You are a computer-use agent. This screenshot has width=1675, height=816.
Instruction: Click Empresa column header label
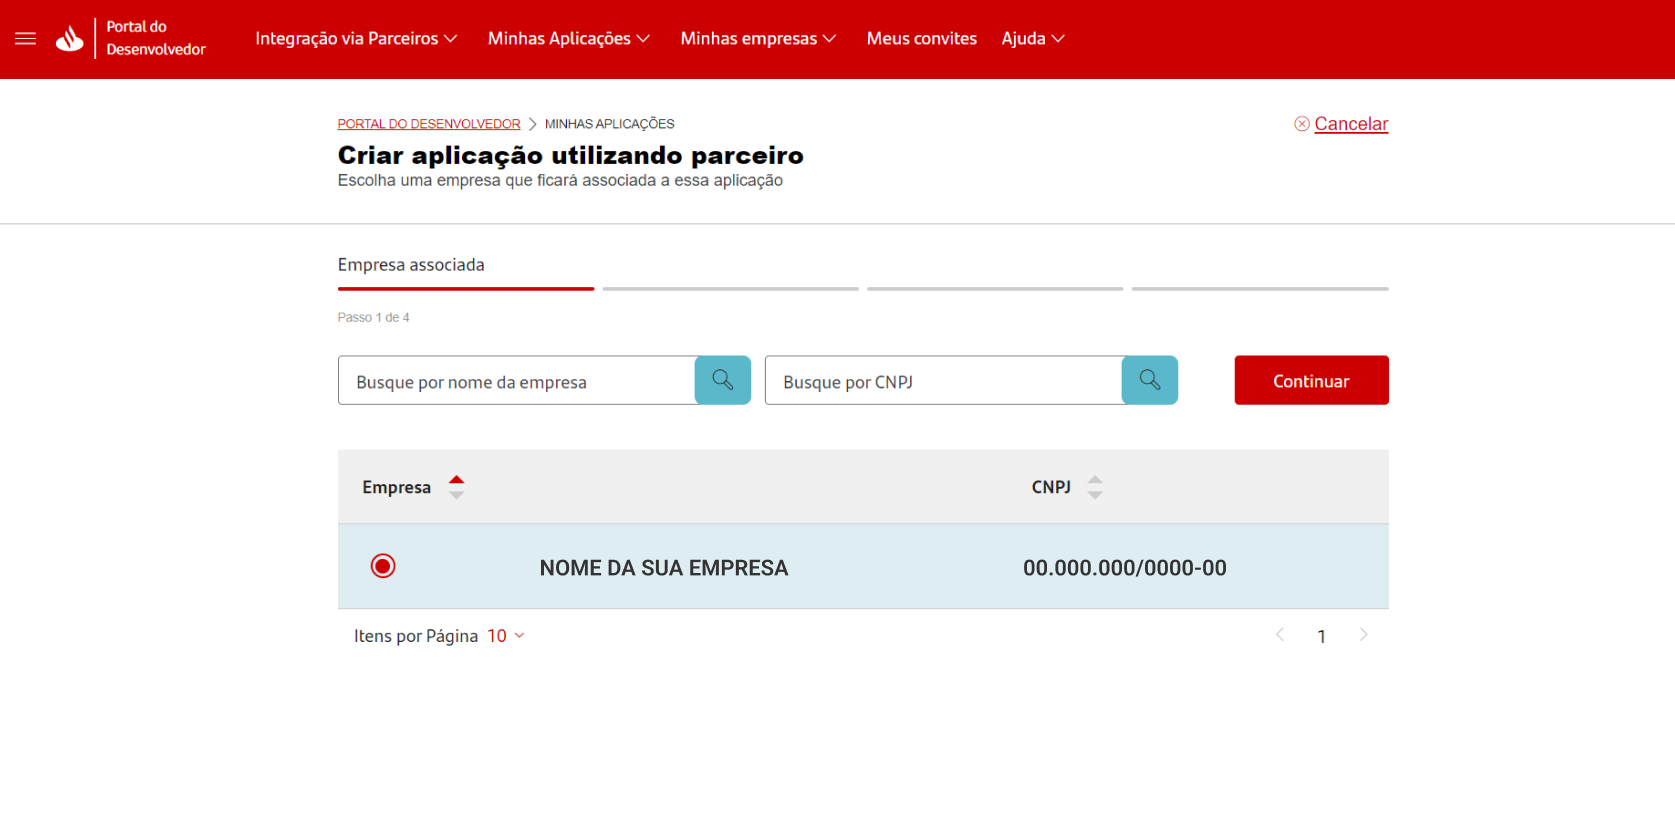[397, 487]
